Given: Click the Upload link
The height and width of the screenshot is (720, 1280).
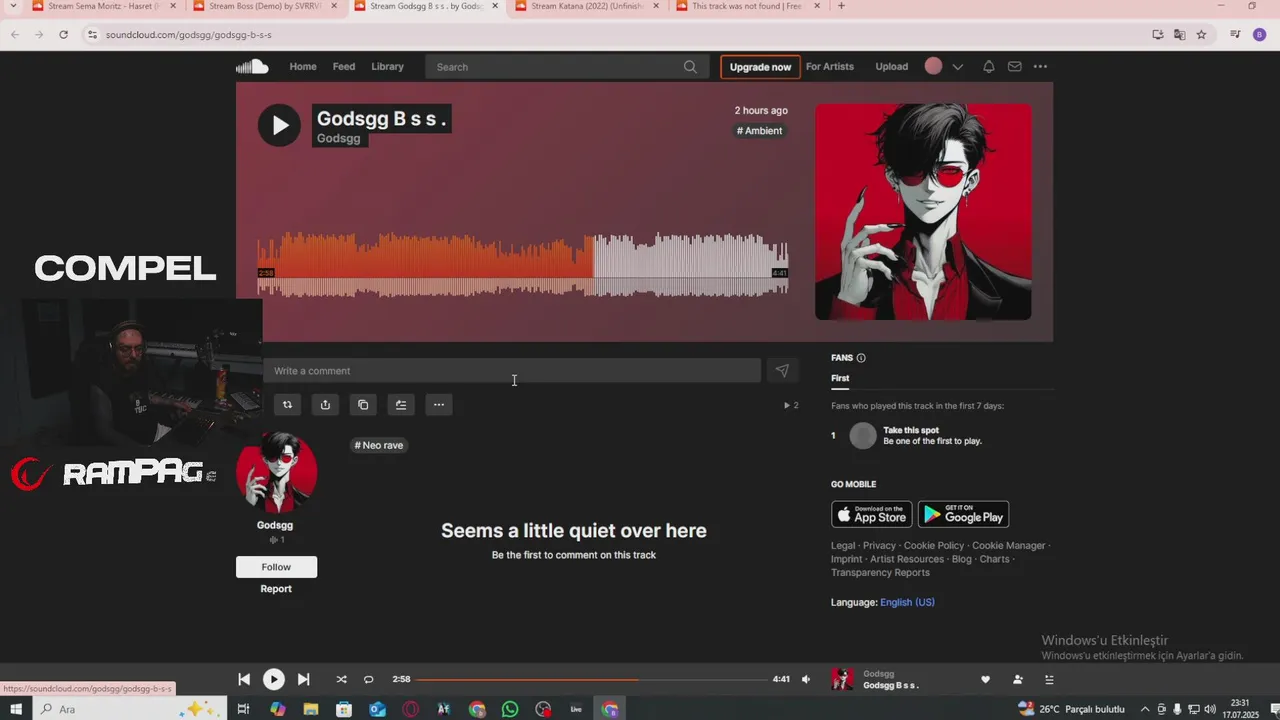Looking at the screenshot, I should 892,67.
